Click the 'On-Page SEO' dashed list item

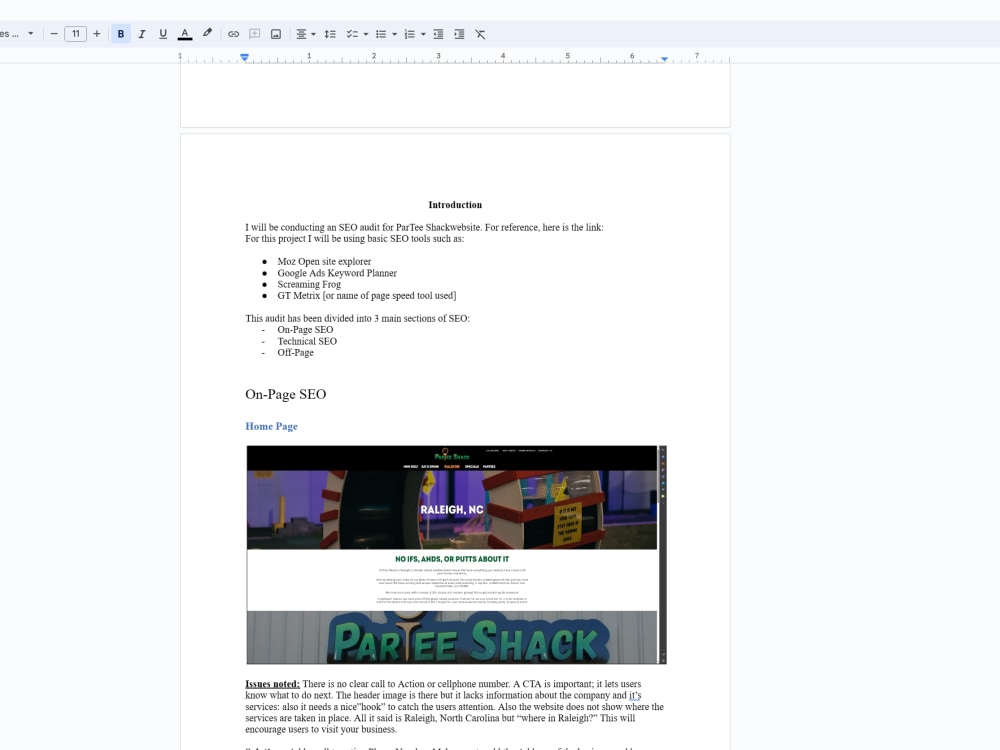pos(305,330)
